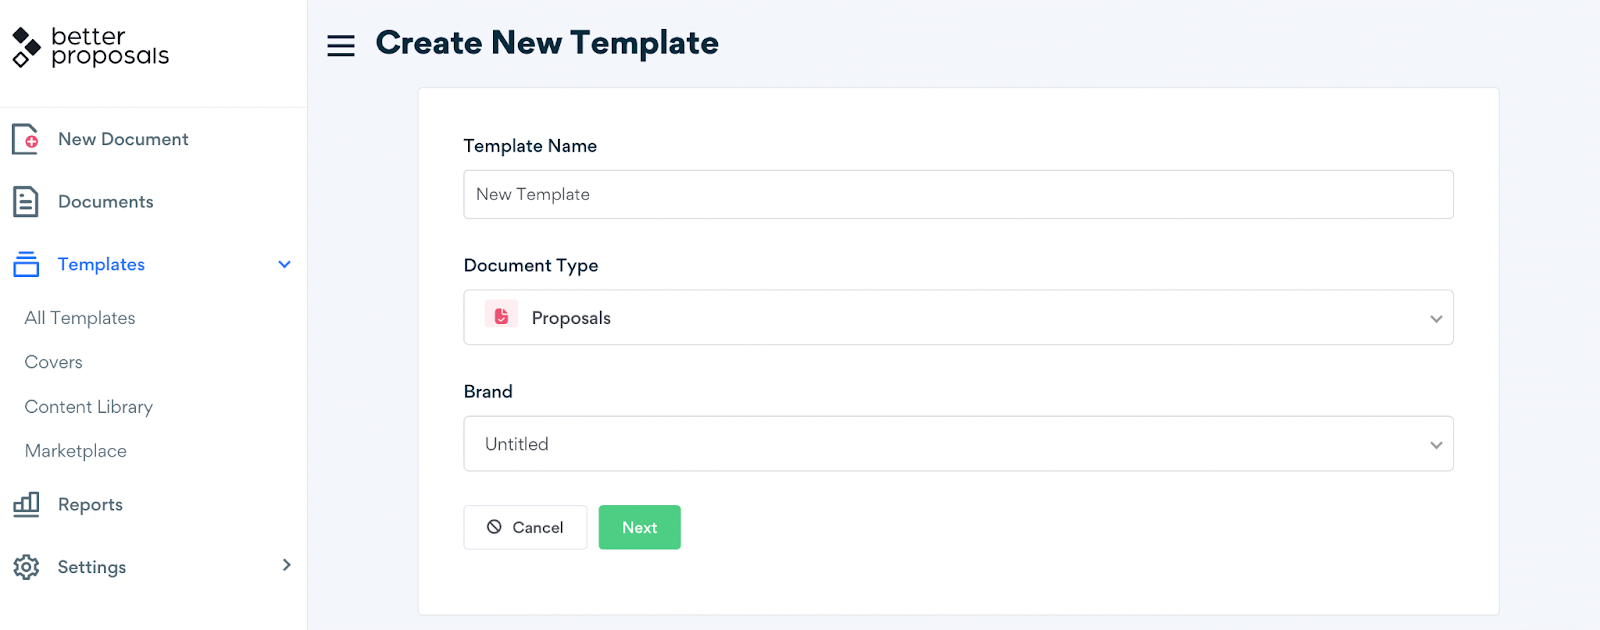Collapse the Templates submenu chevron

pyautogui.click(x=284, y=264)
